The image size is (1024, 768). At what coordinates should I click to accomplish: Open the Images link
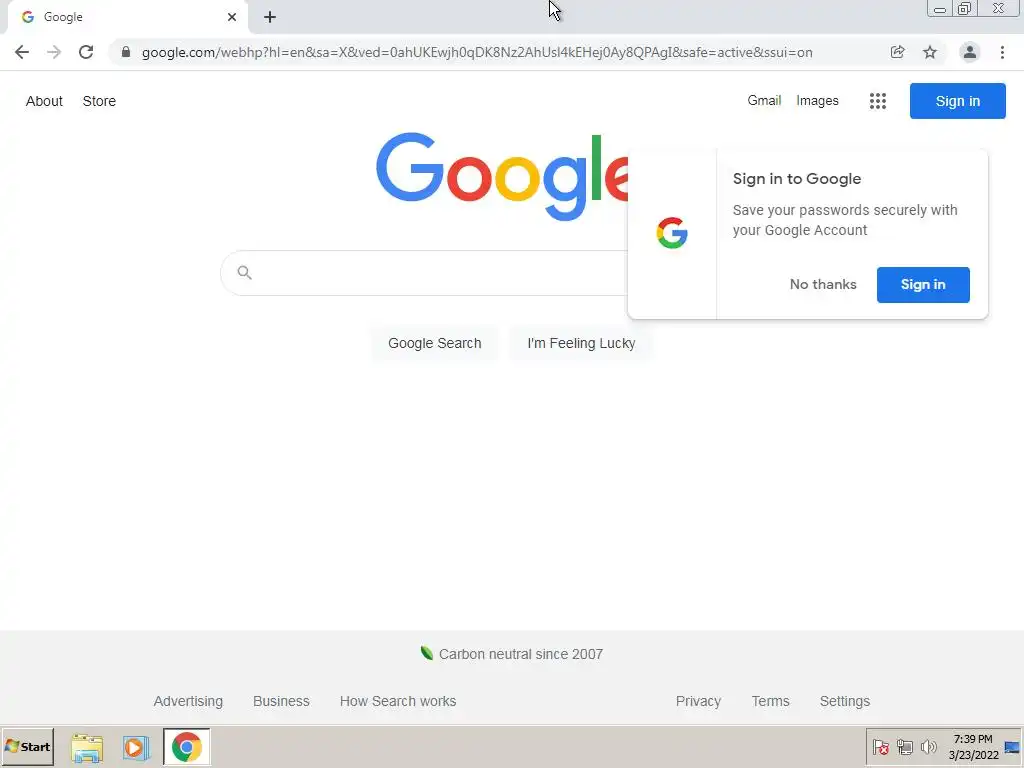point(817,101)
